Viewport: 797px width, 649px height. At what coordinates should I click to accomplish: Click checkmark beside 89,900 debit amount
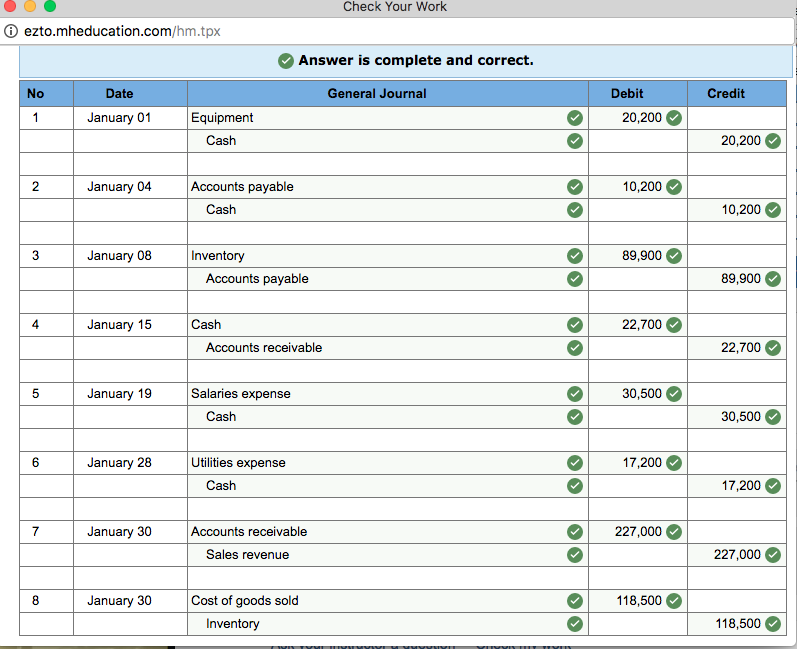(x=674, y=256)
